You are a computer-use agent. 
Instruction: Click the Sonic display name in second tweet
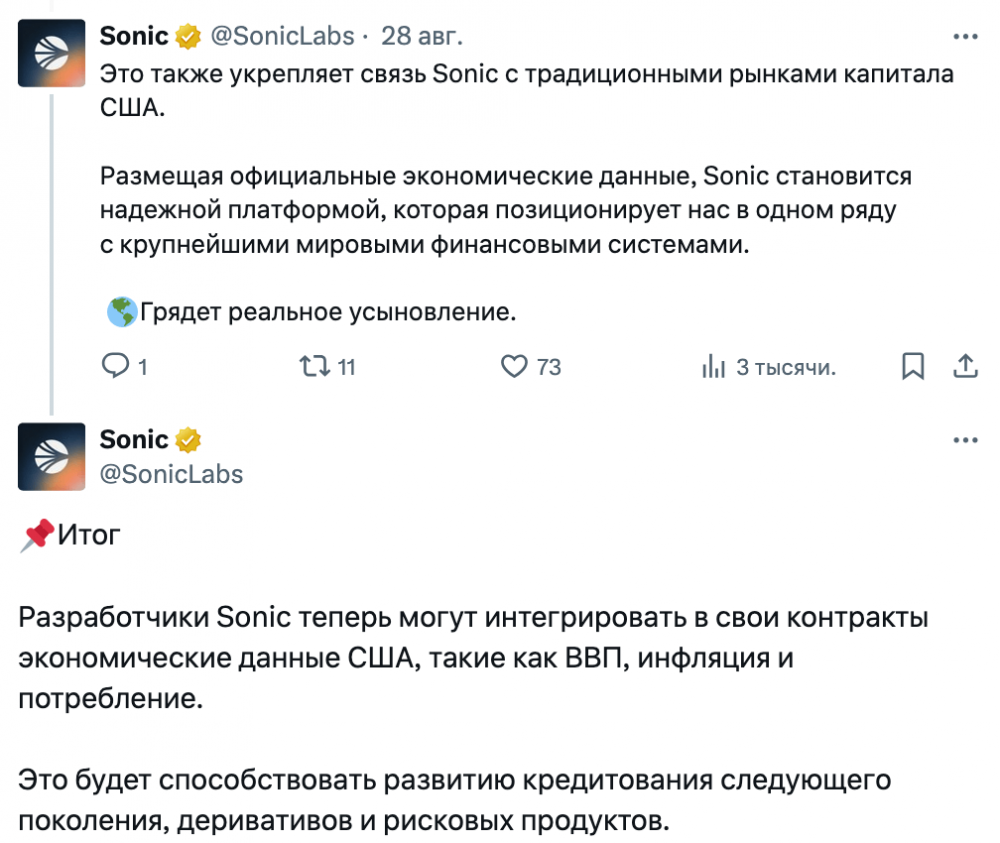[x=134, y=440]
